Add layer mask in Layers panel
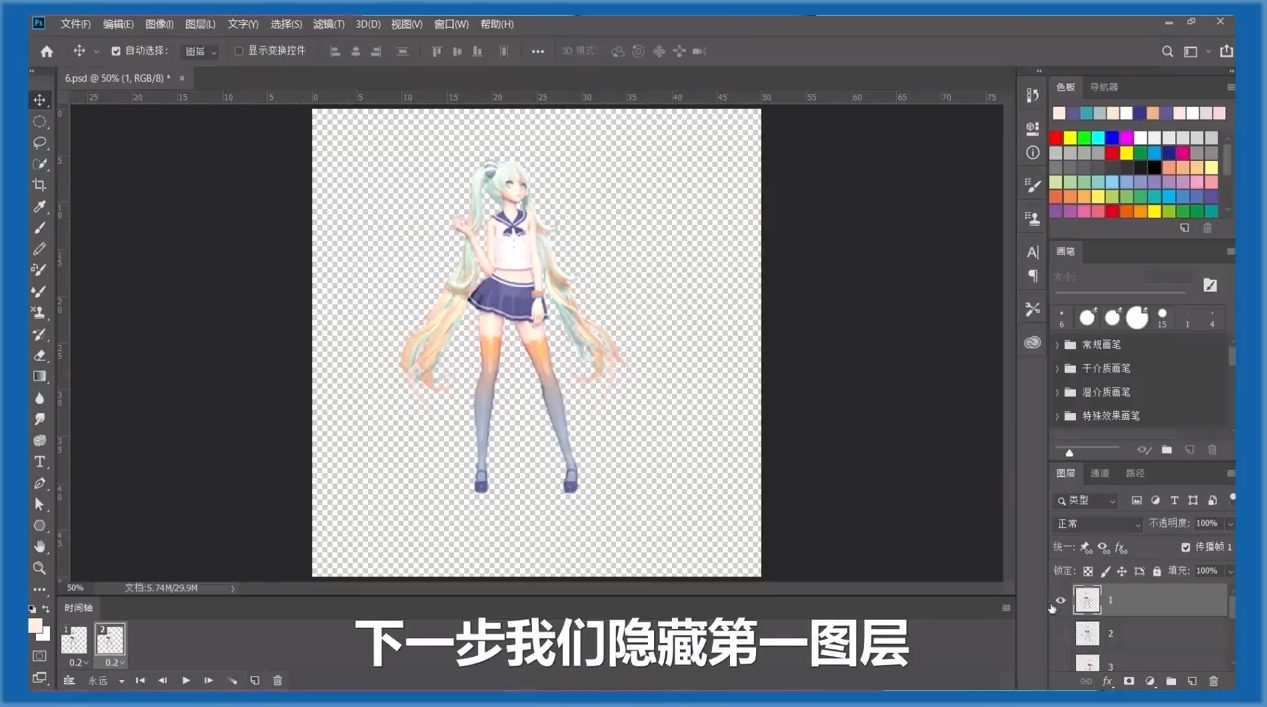Image resolution: width=1267 pixels, height=707 pixels. pyautogui.click(x=1129, y=681)
